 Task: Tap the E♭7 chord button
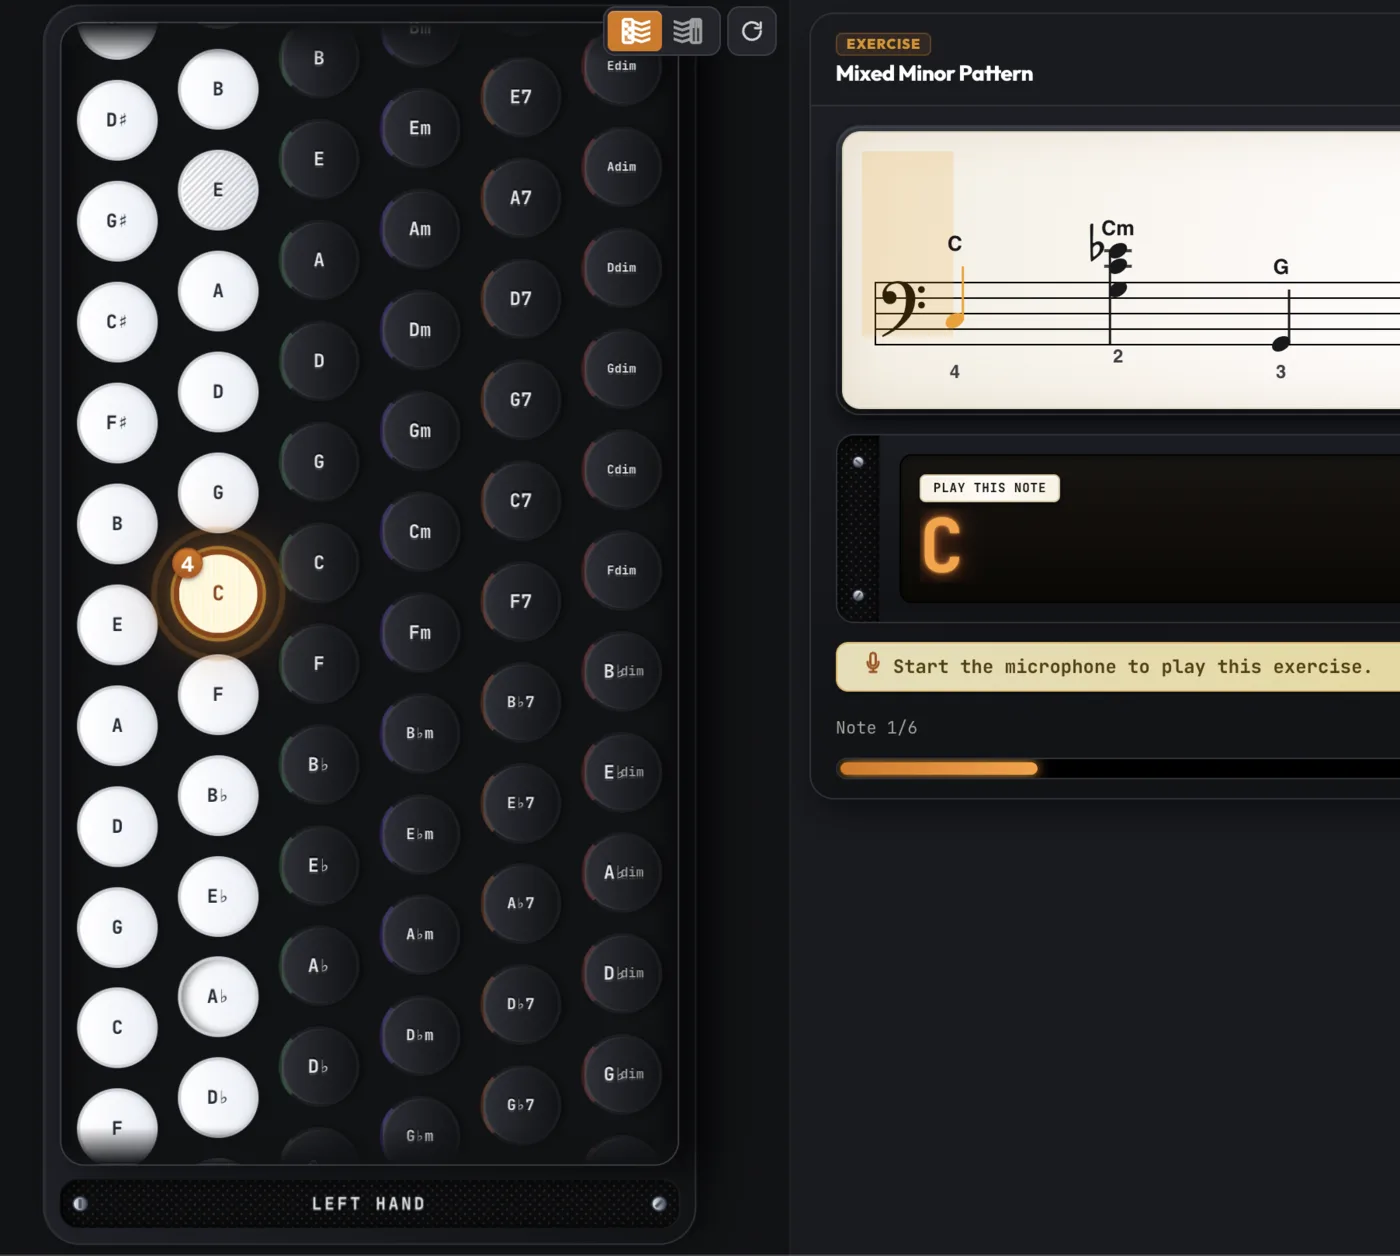pos(521,803)
